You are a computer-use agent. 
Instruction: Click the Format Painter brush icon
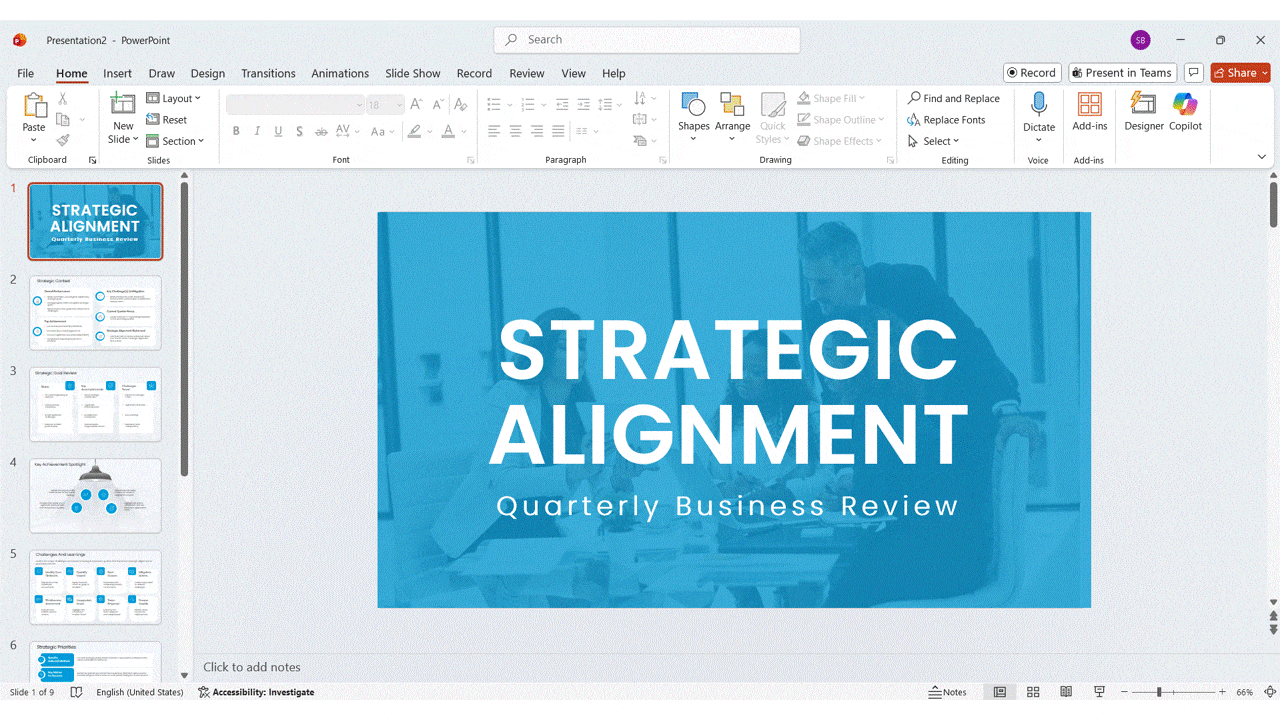coord(63,141)
